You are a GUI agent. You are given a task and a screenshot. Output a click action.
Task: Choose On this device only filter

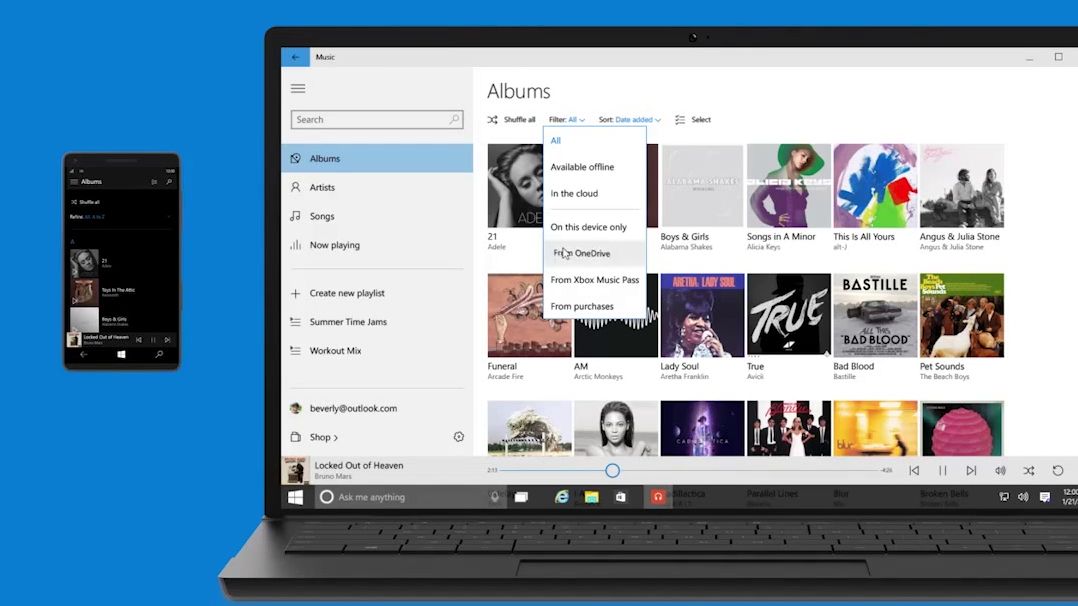click(595, 227)
